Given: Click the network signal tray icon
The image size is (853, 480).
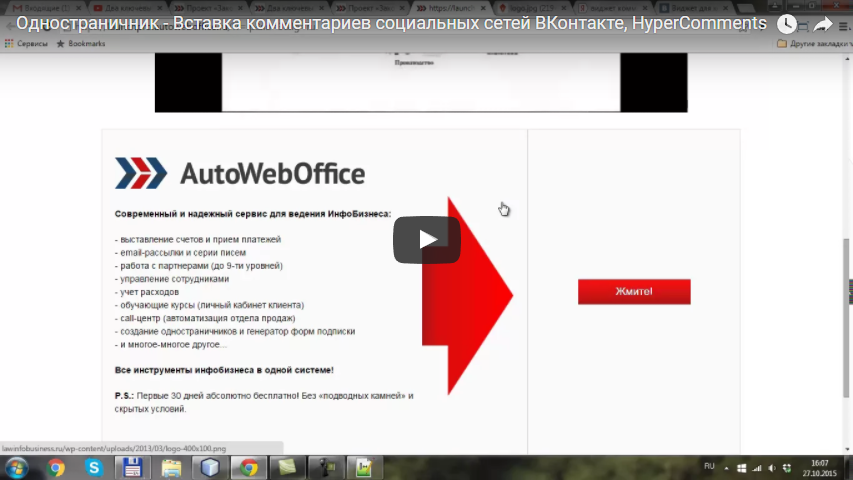Looking at the screenshot, I should (757, 468).
